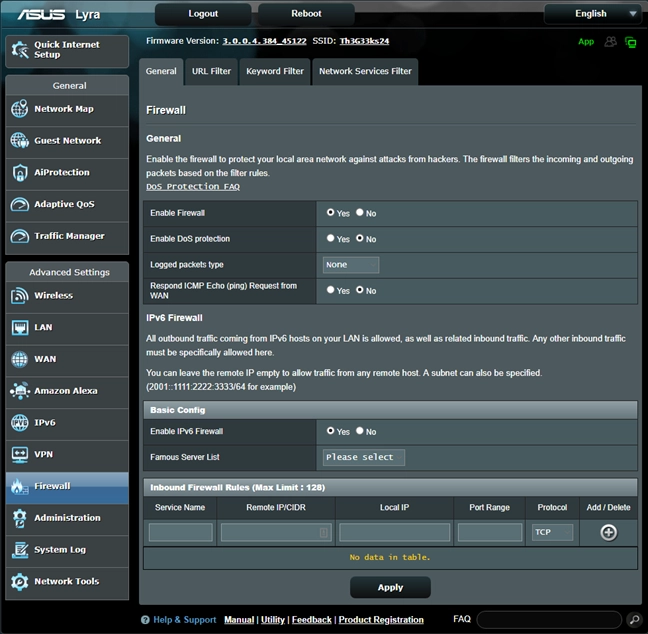Open Traffic Manager gauge icon

19,236
